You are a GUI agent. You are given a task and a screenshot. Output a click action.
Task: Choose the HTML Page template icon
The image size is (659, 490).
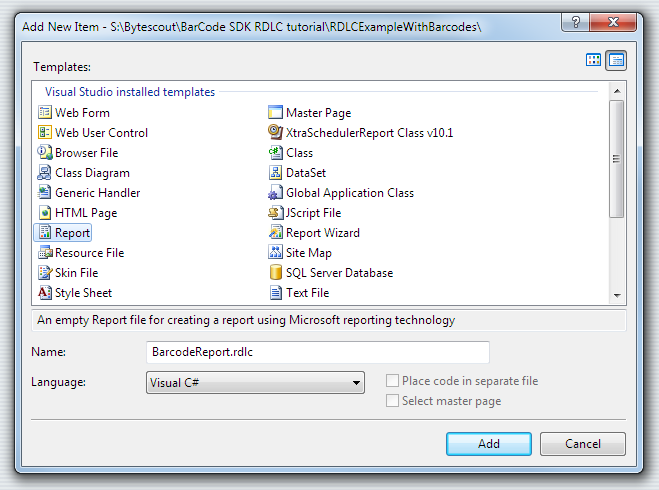tap(45, 213)
